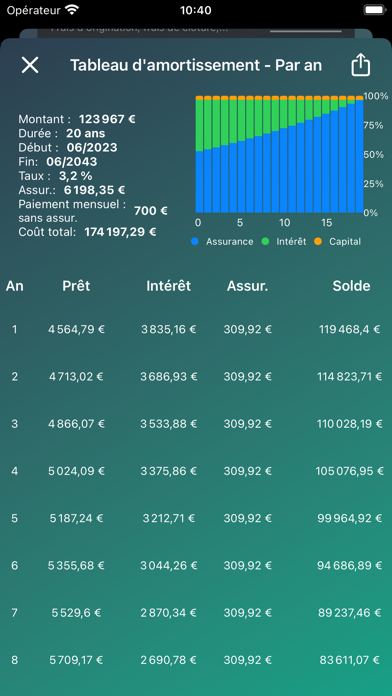Tap year 3 balance '110 028,19 €'
Image resolution: width=392 pixels, height=696 pixels.
click(349, 424)
